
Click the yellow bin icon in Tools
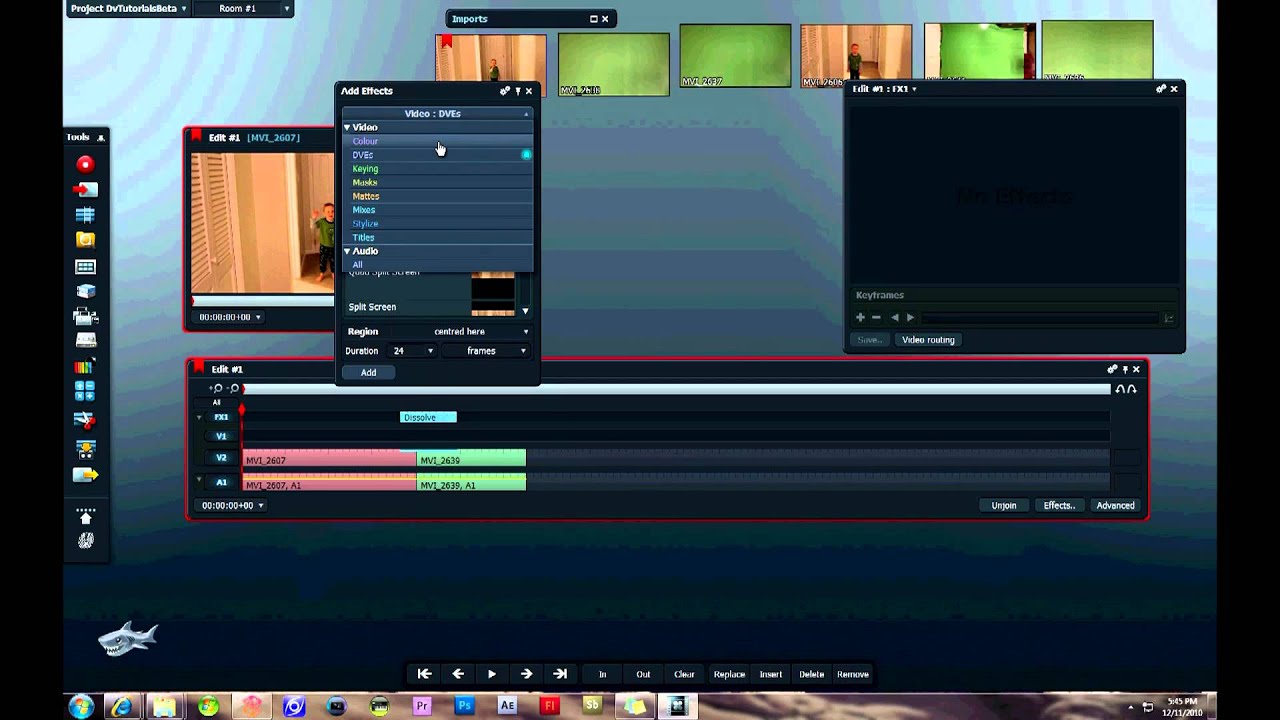pyautogui.click(x=85, y=240)
